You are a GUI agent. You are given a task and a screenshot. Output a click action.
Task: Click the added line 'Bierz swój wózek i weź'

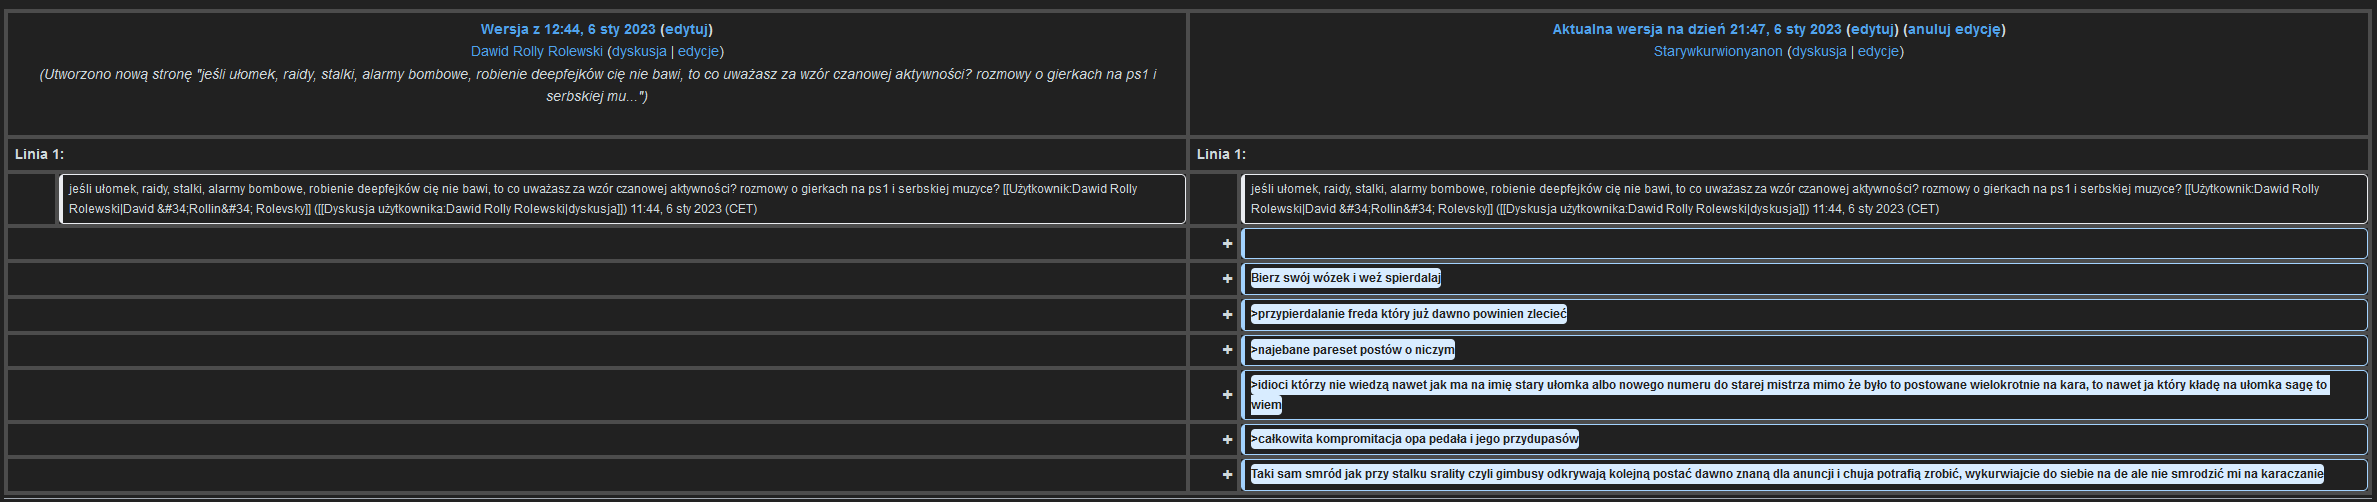1805,279
